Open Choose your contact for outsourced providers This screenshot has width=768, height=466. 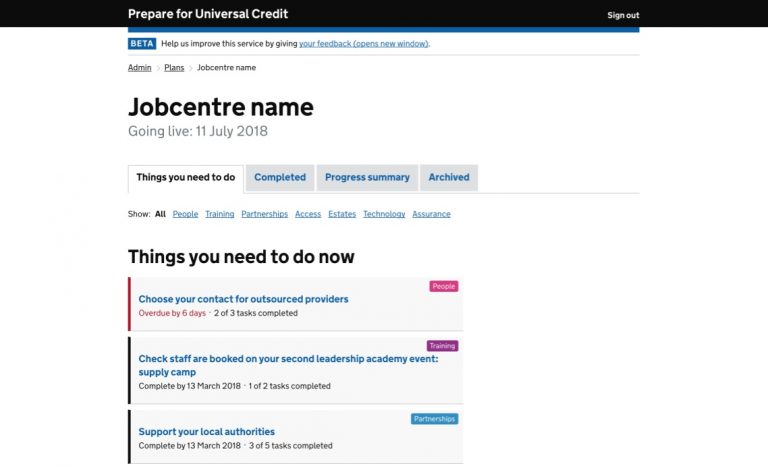(243, 299)
